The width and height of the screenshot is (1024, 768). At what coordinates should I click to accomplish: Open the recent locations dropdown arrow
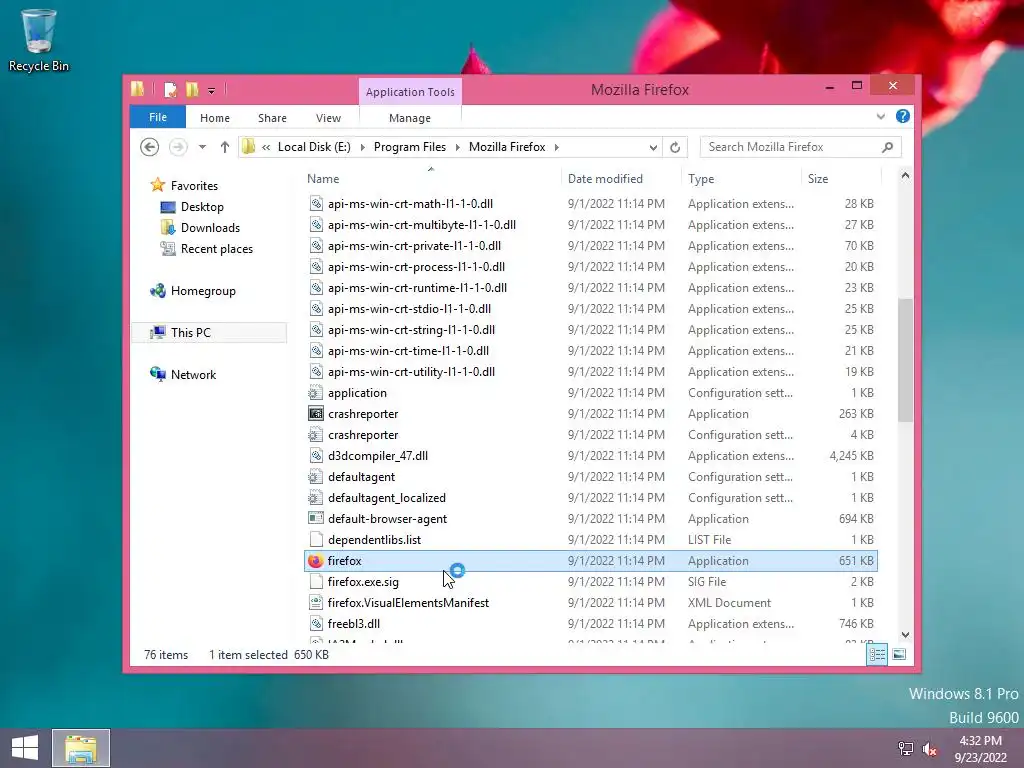[x=202, y=147]
